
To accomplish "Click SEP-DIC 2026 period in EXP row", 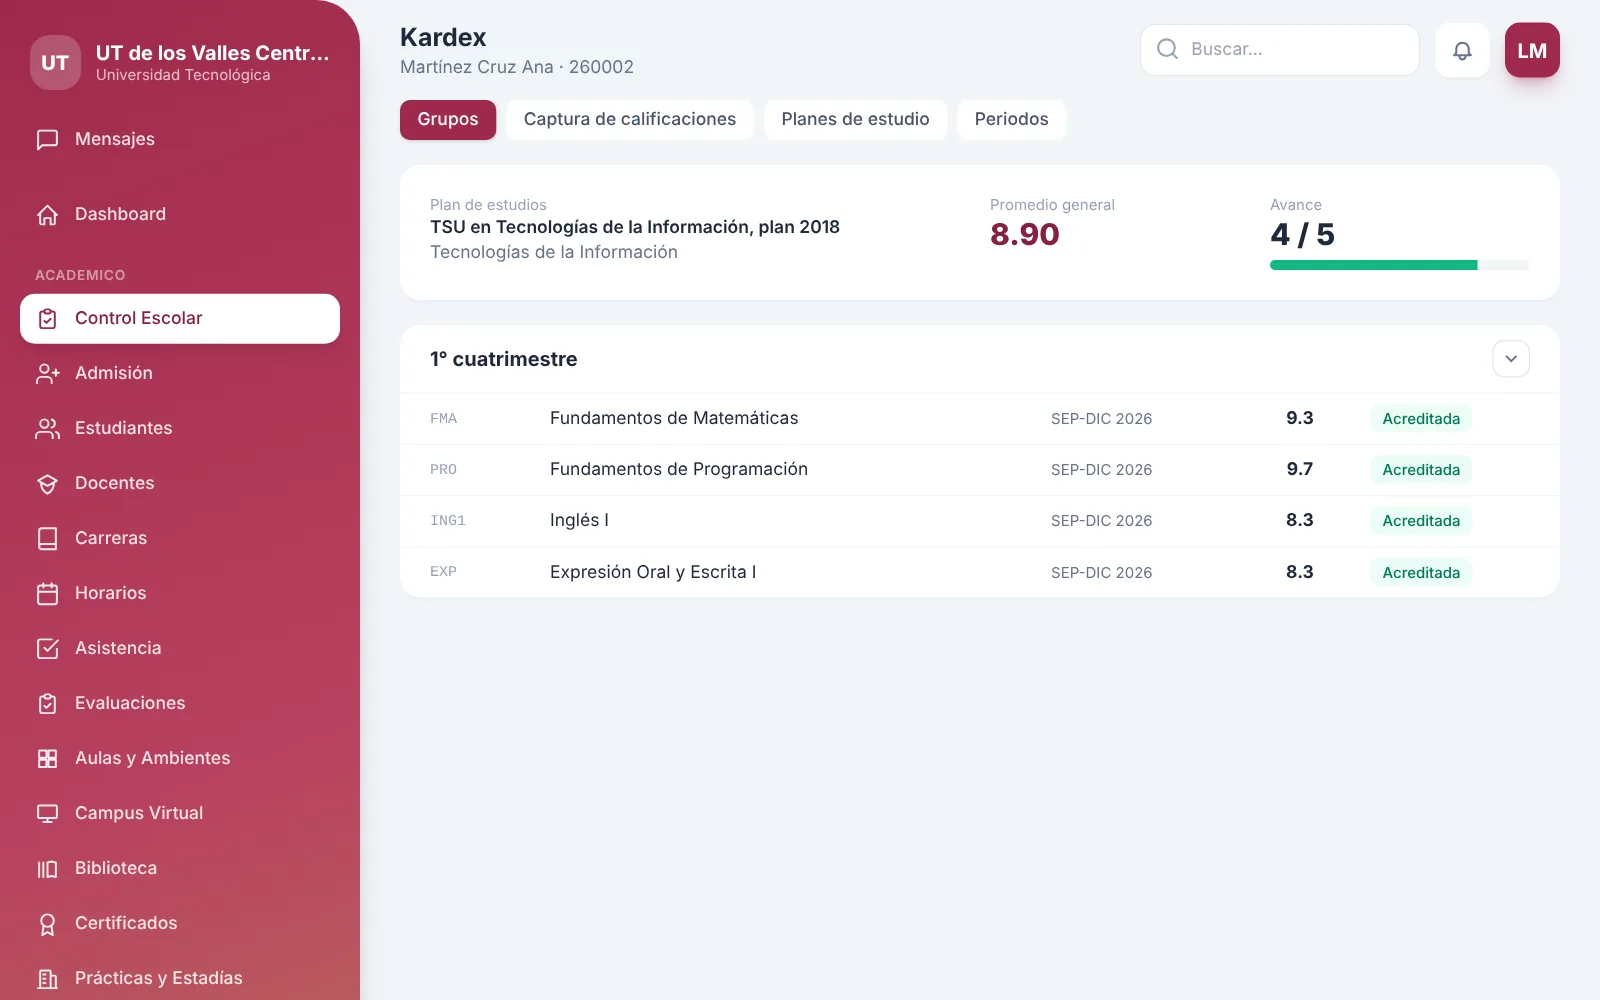I will (1101, 573).
